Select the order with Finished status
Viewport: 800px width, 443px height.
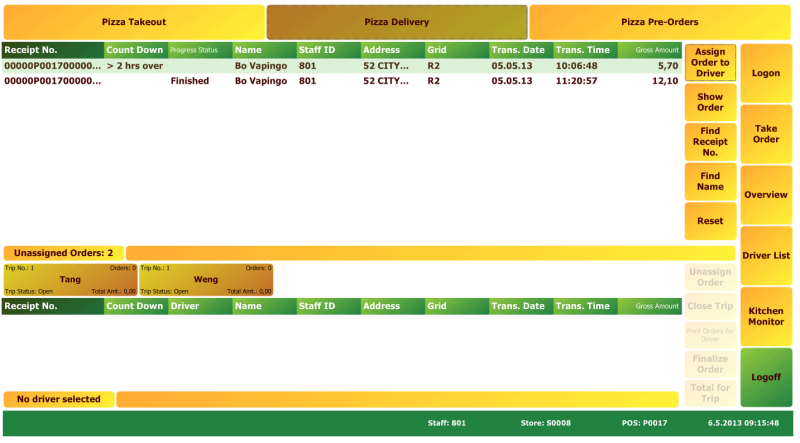click(342, 81)
